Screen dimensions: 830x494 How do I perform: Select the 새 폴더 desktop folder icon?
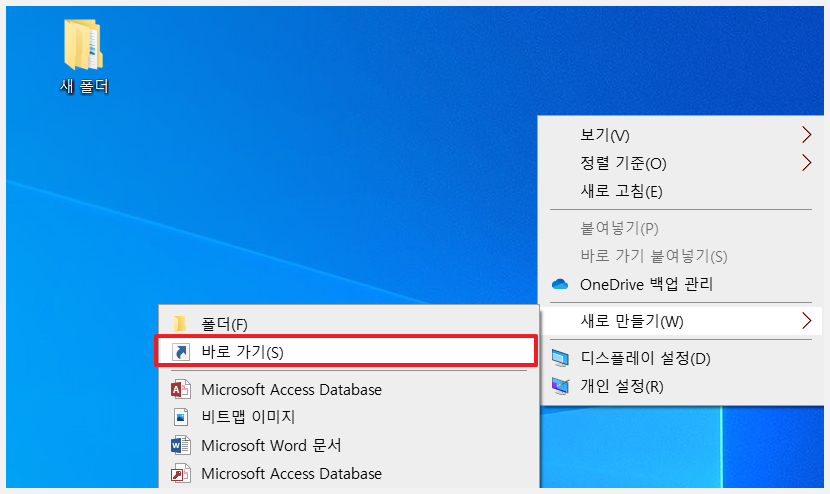coord(84,56)
